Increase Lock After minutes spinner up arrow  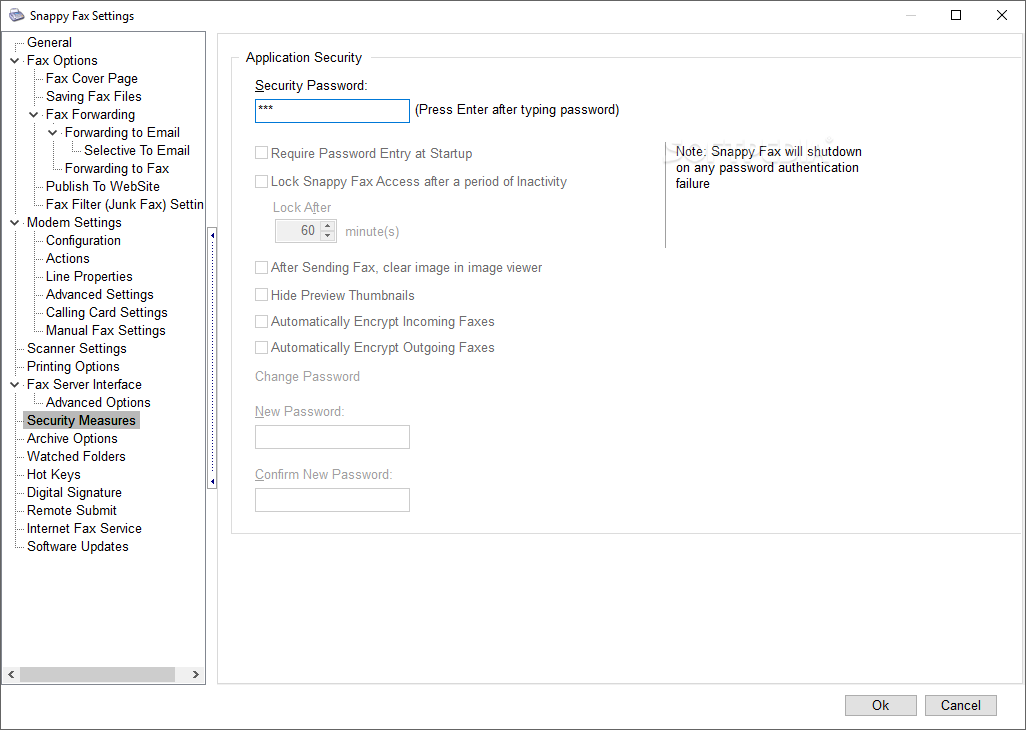pyautogui.click(x=328, y=226)
